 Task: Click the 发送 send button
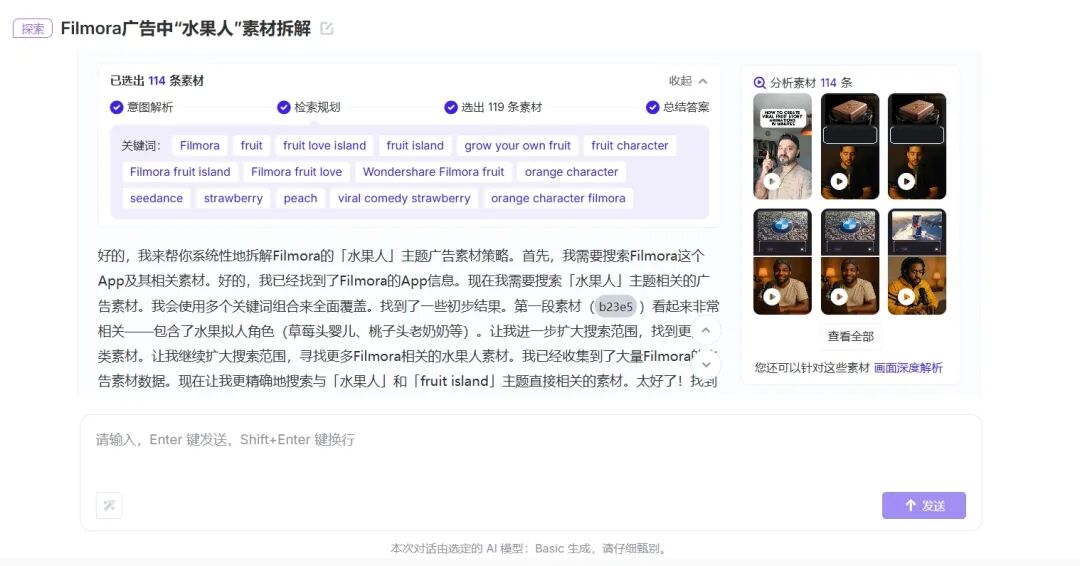click(924, 505)
